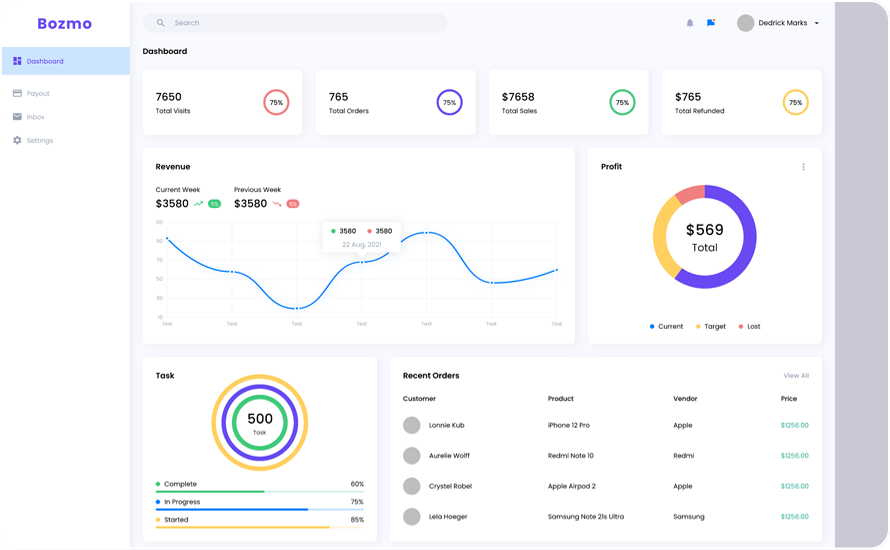Click the Search input field
This screenshot has width=890, height=550.
(300, 23)
